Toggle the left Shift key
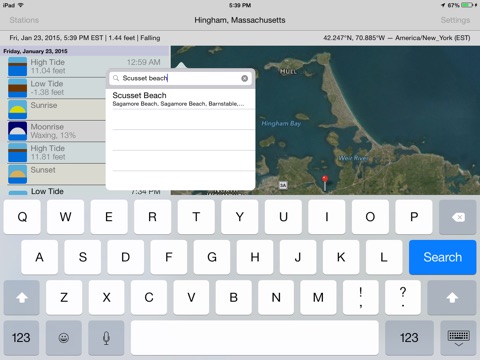 click(x=22, y=298)
